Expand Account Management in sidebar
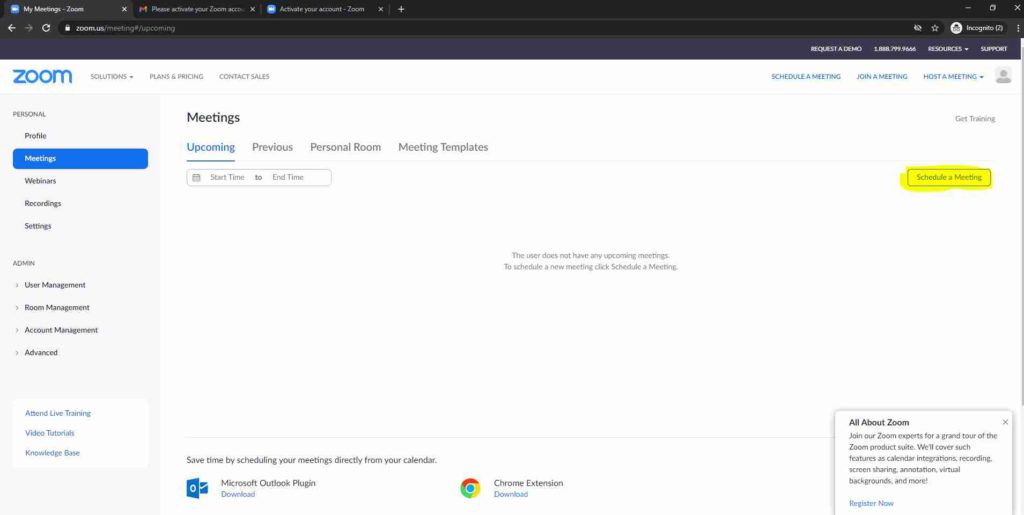Image resolution: width=1024 pixels, height=515 pixels. pos(61,330)
